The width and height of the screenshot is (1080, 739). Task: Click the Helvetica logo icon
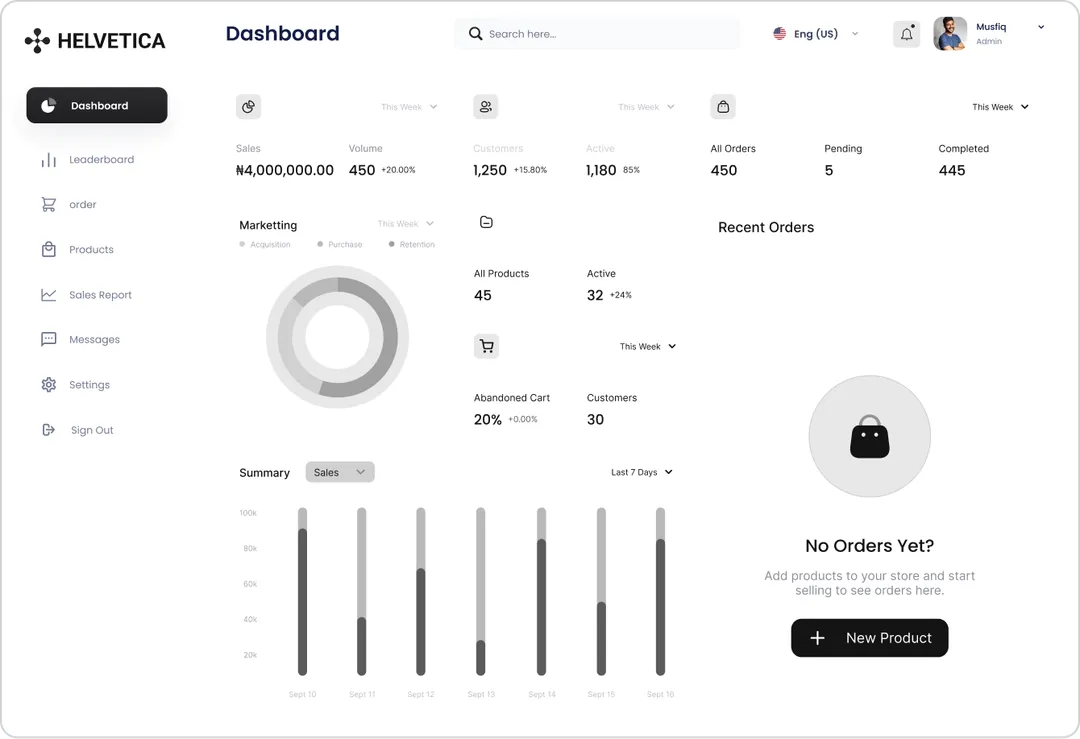[37, 41]
